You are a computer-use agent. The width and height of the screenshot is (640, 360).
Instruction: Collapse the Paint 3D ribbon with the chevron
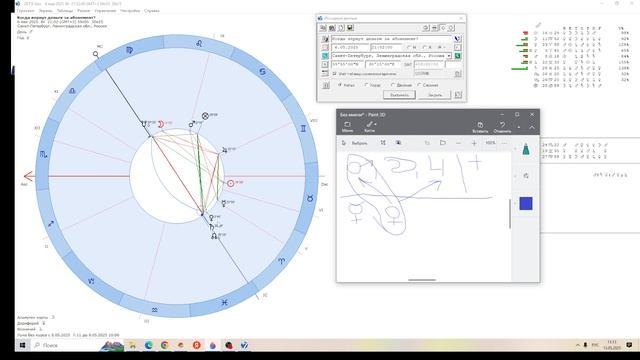coord(532,127)
